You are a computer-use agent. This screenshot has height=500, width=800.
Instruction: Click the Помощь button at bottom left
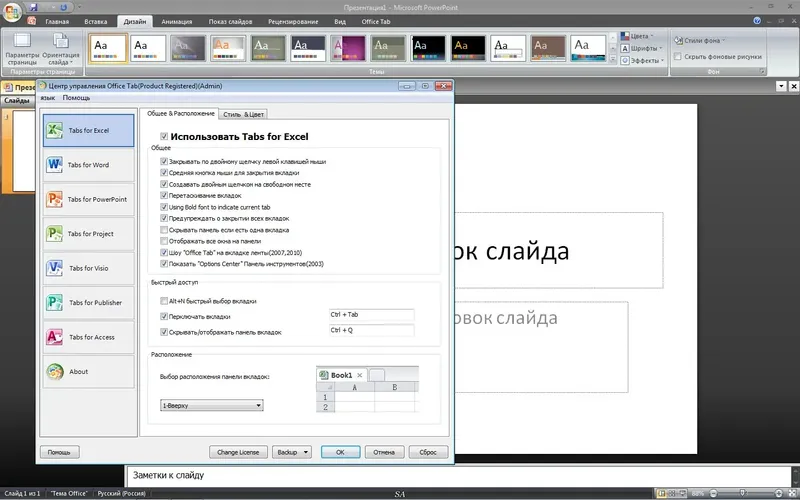pos(59,452)
